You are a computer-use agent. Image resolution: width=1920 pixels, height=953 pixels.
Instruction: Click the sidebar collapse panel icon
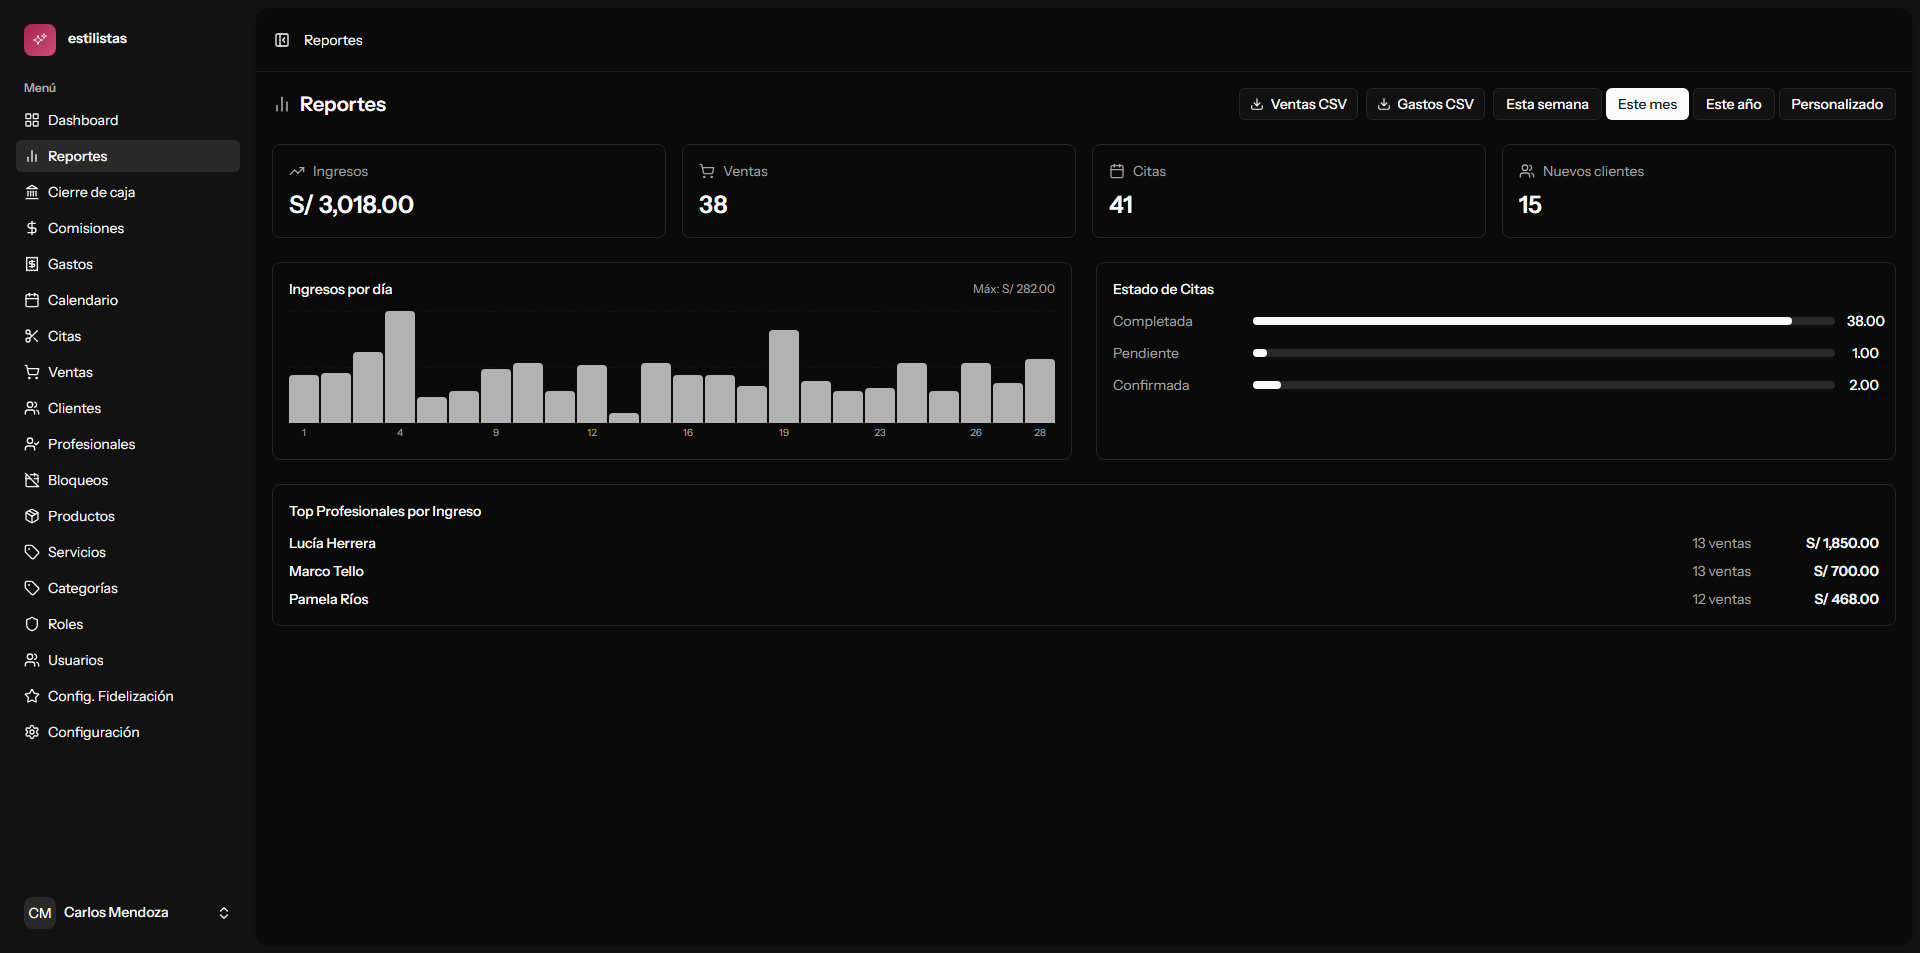[x=282, y=40]
